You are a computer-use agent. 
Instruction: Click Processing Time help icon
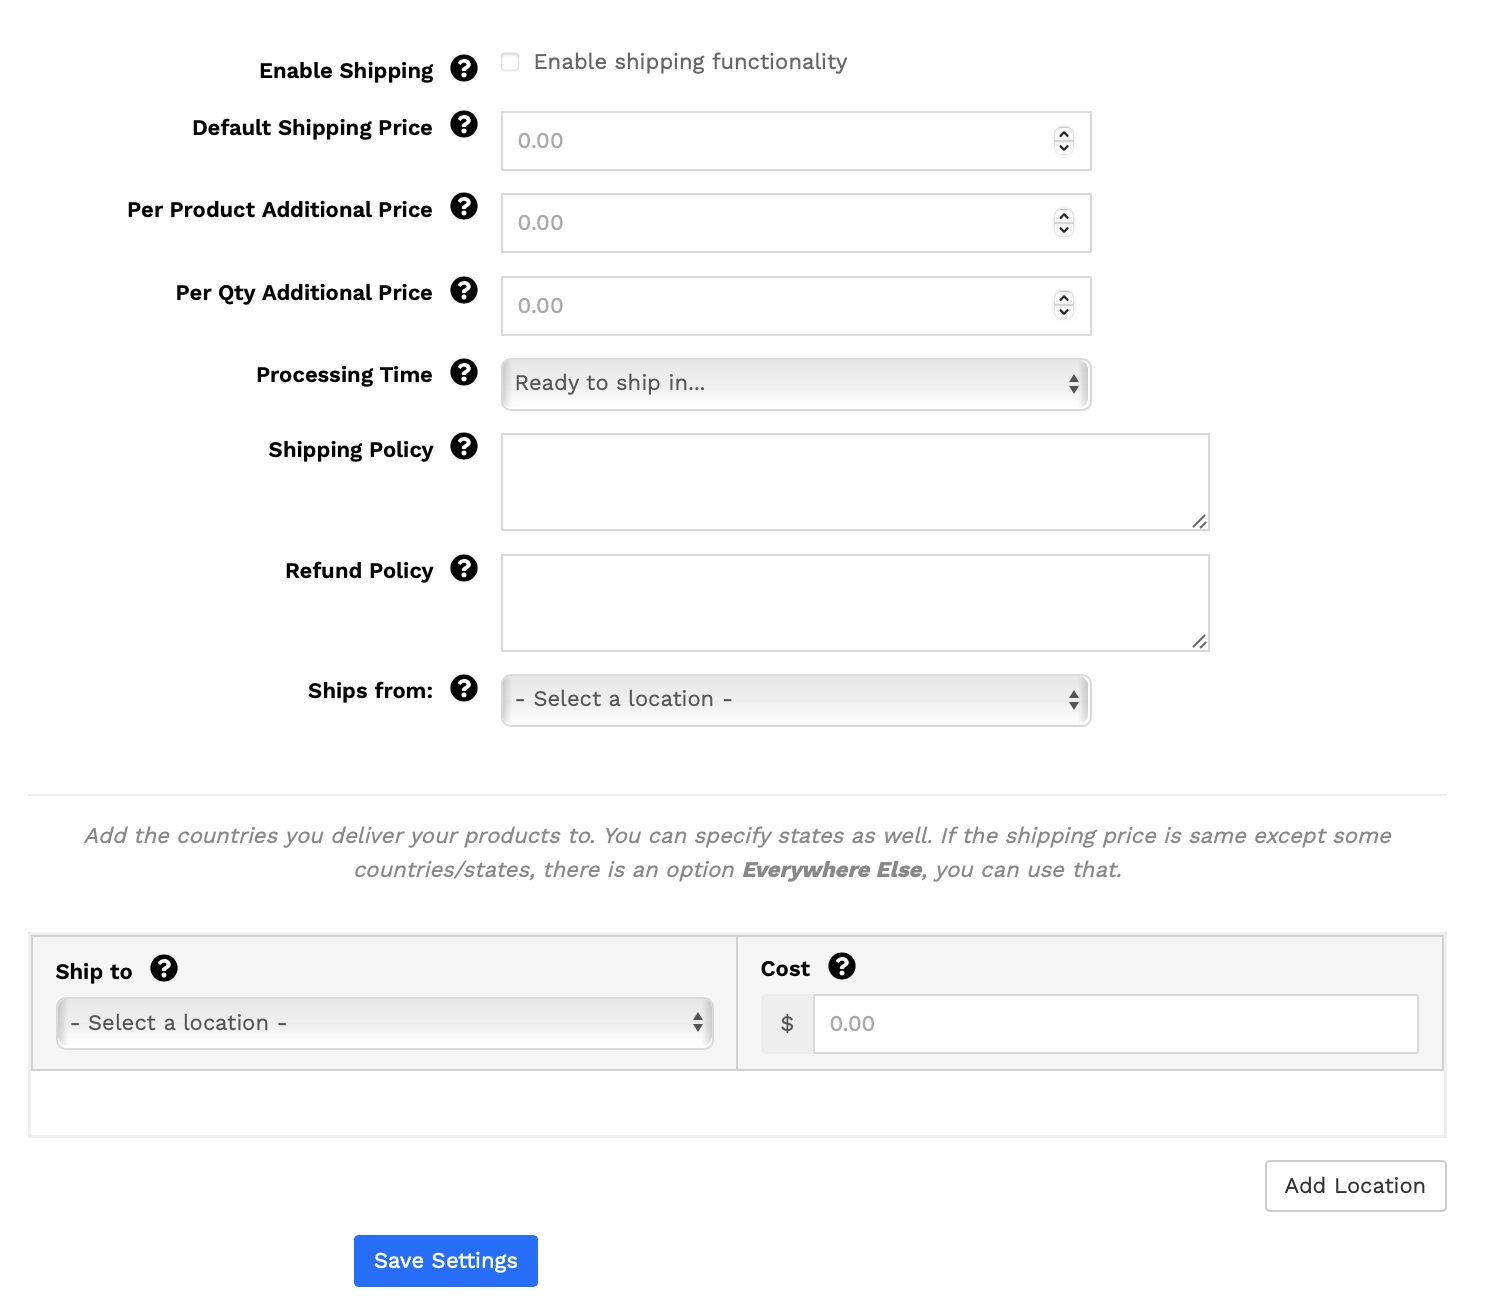464,372
